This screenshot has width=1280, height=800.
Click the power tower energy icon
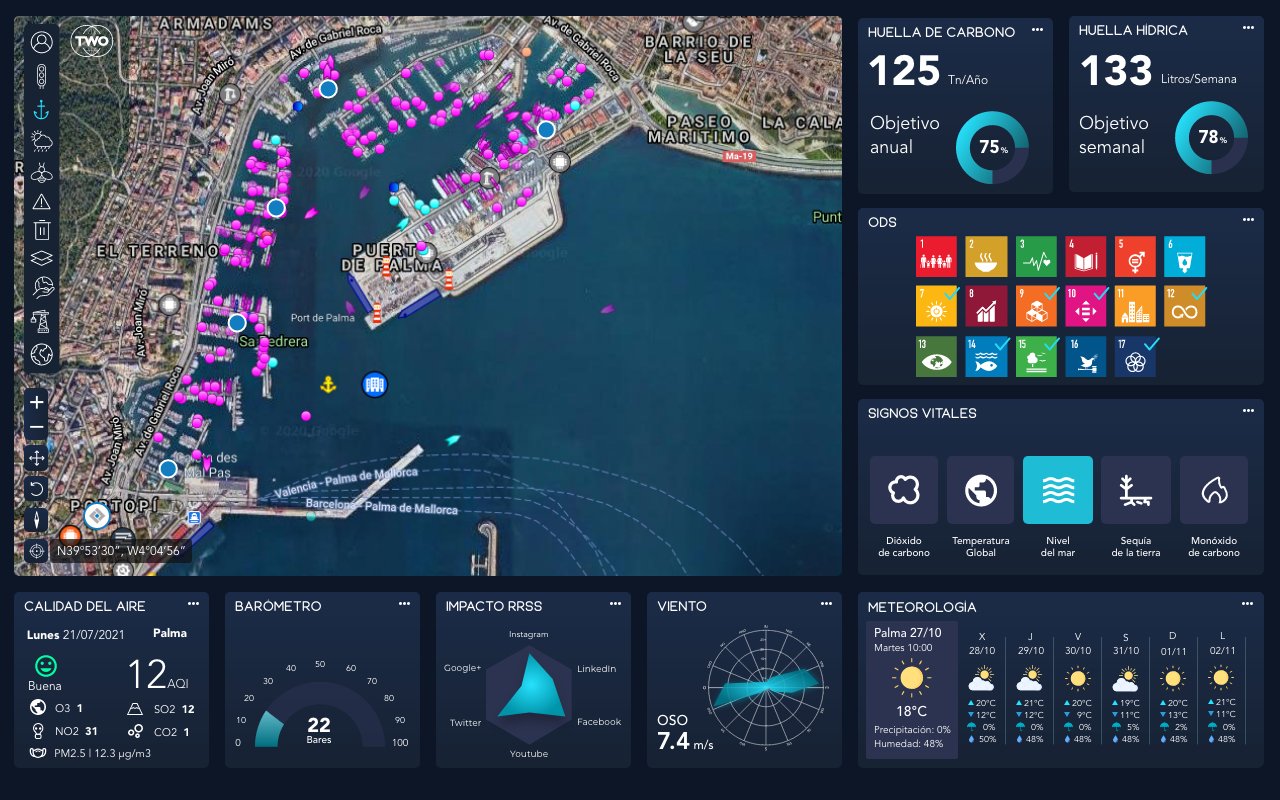point(41,321)
